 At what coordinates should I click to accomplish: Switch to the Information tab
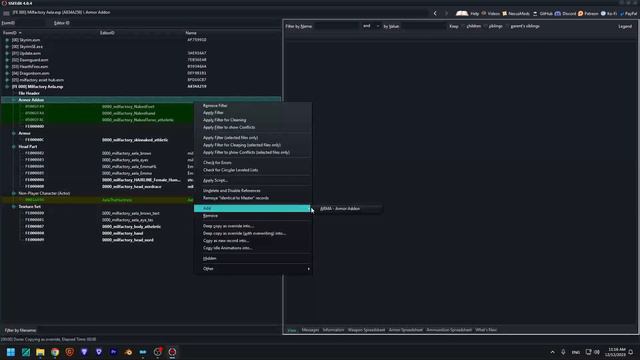click(x=333, y=330)
